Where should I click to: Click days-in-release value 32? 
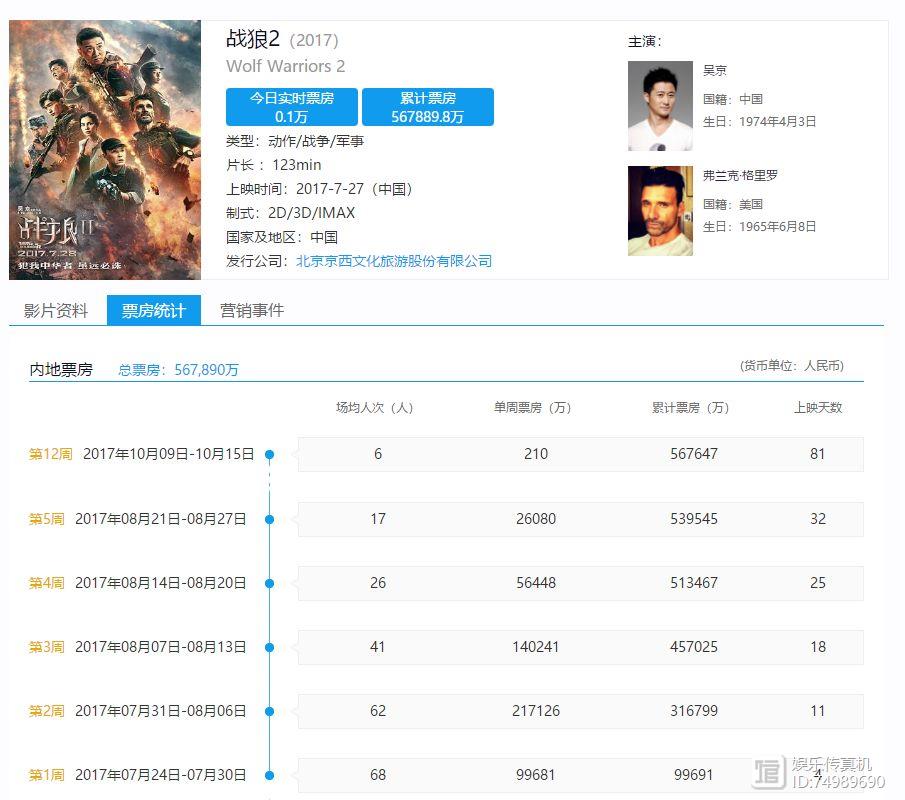(818, 519)
